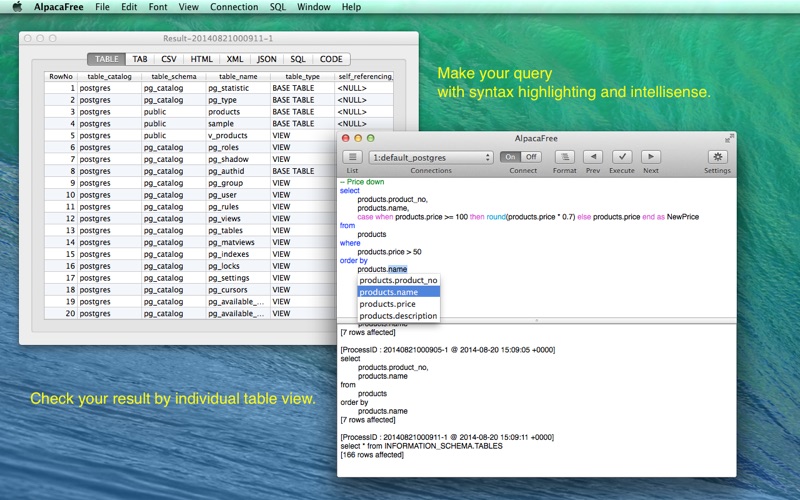Screen dimensions: 800x500
Task: Click the pg_matviews table name cell
Action: (x=238, y=242)
